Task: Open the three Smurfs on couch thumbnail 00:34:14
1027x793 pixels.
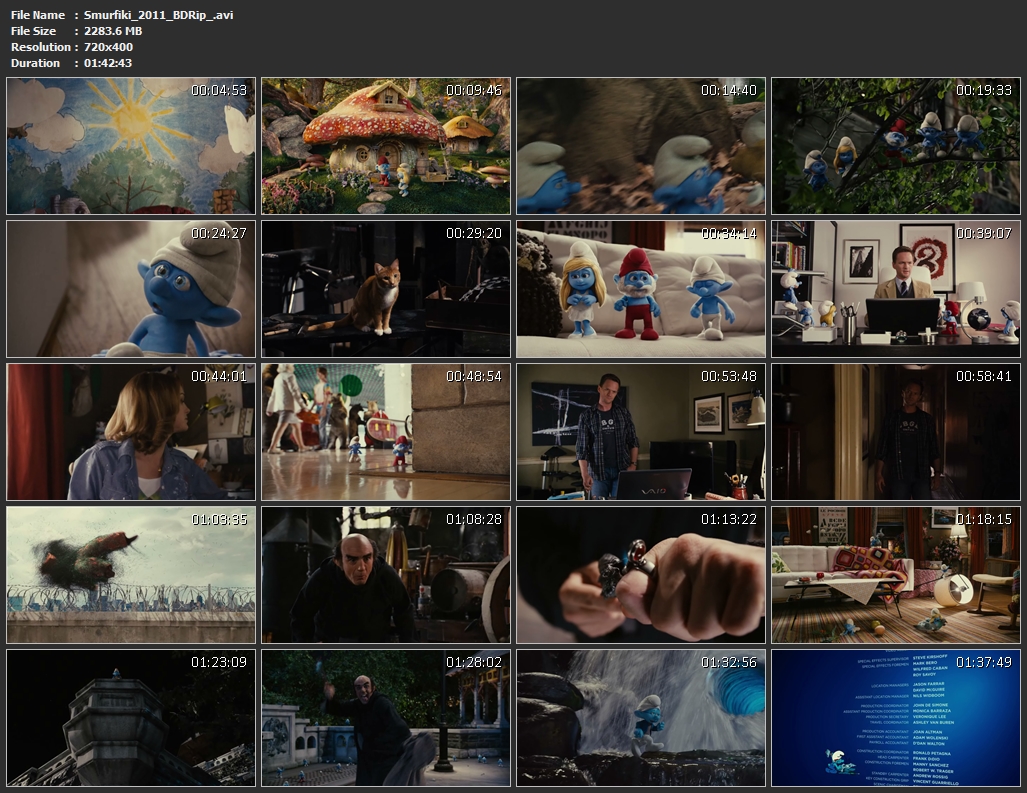Action: click(641, 289)
